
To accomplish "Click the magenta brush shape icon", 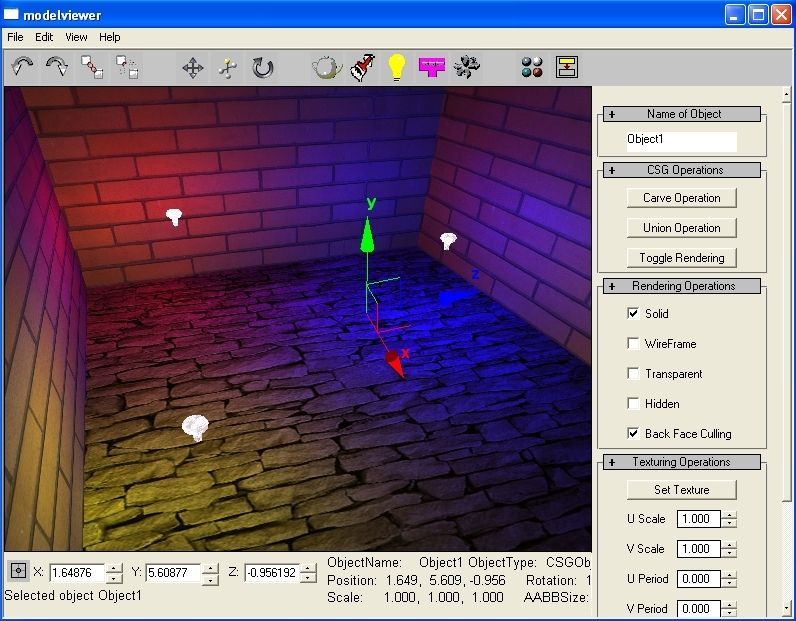I will pos(432,67).
